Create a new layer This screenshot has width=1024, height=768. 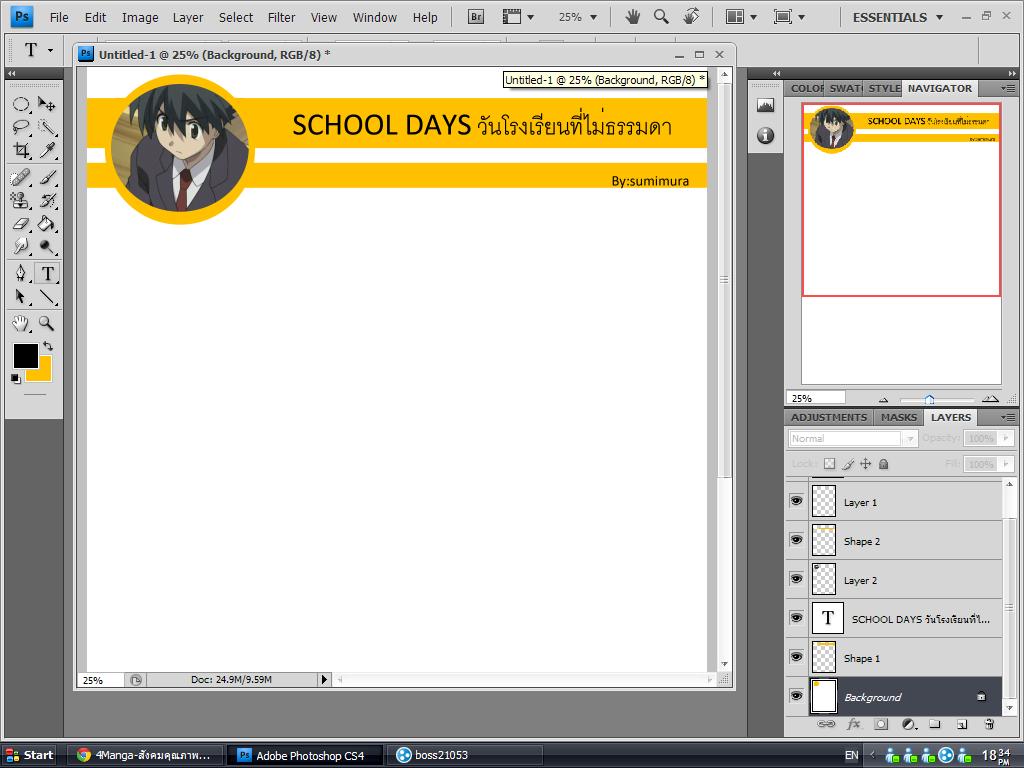[961, 724]
